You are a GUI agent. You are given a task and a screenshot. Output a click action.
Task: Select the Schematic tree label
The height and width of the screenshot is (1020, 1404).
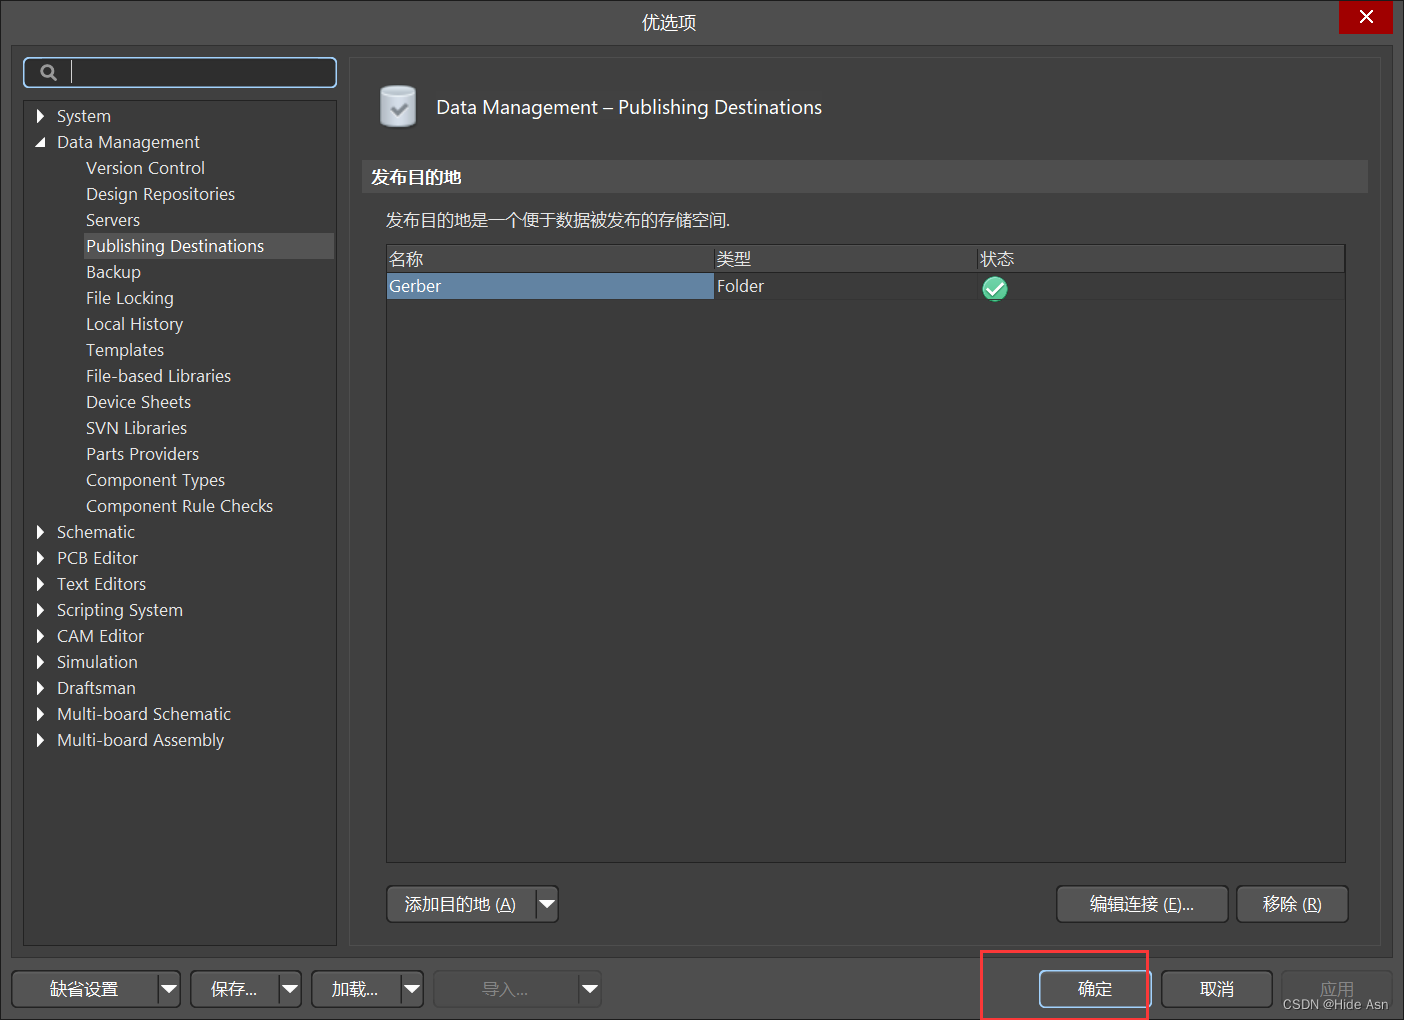click(x=96, y=532)
